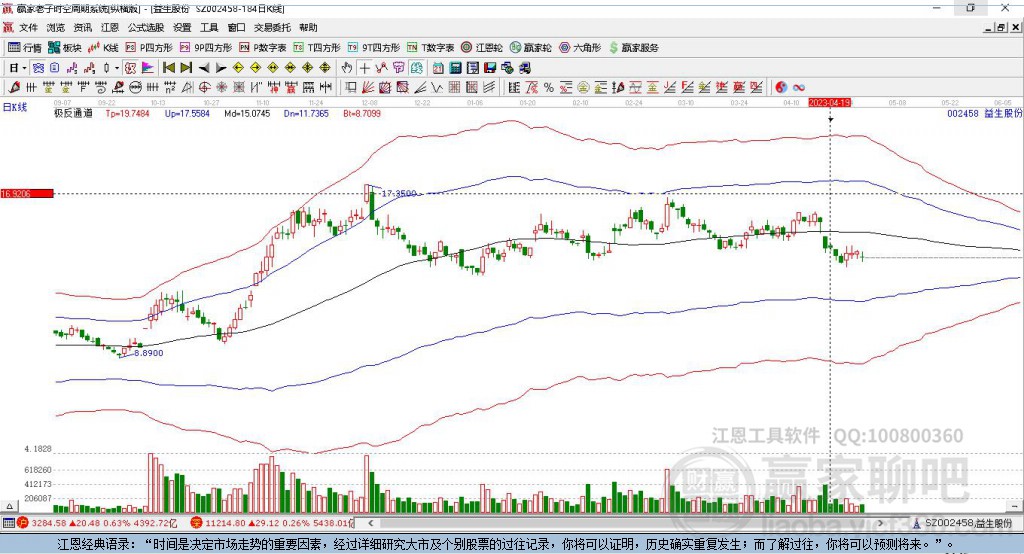Jump to first bar with skip-start icon
Viewport: 1024px width, 554px height.
(168, 68)
